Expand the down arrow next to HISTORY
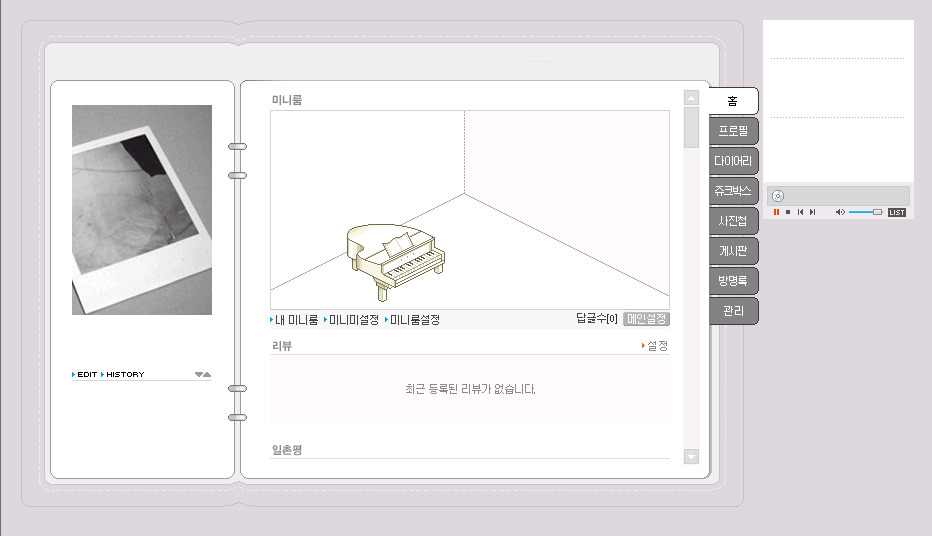The image size is (932, 536). [x=199, y=374]
